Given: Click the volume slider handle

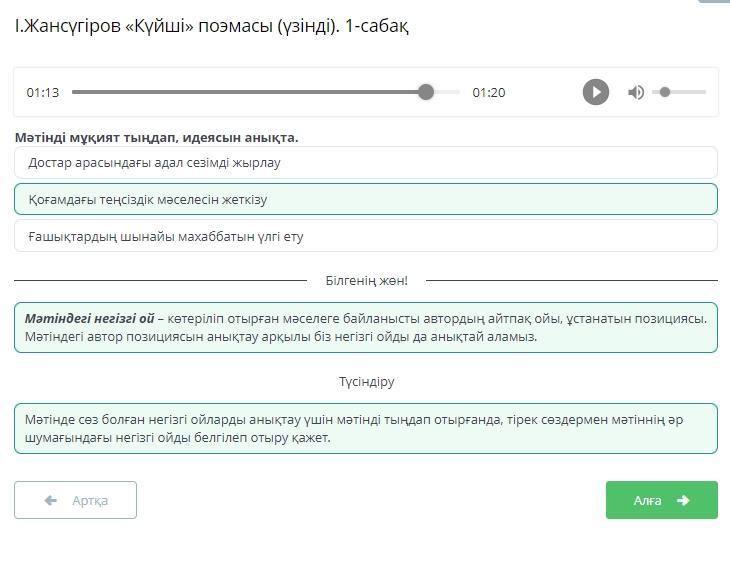Looking at the screenshot, I should (x=665, y=92).
